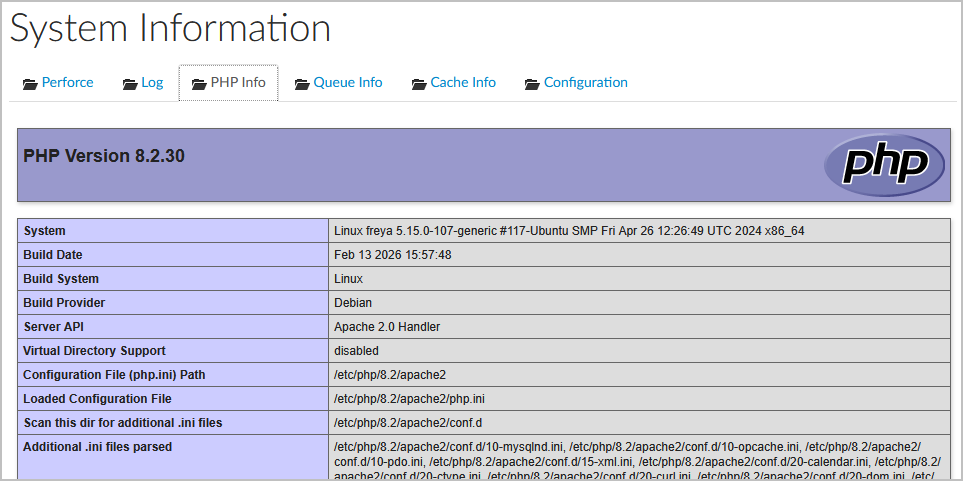Click the System Information heading
Viewport: 963px width, 481px height.
click(x=170, y=28)
